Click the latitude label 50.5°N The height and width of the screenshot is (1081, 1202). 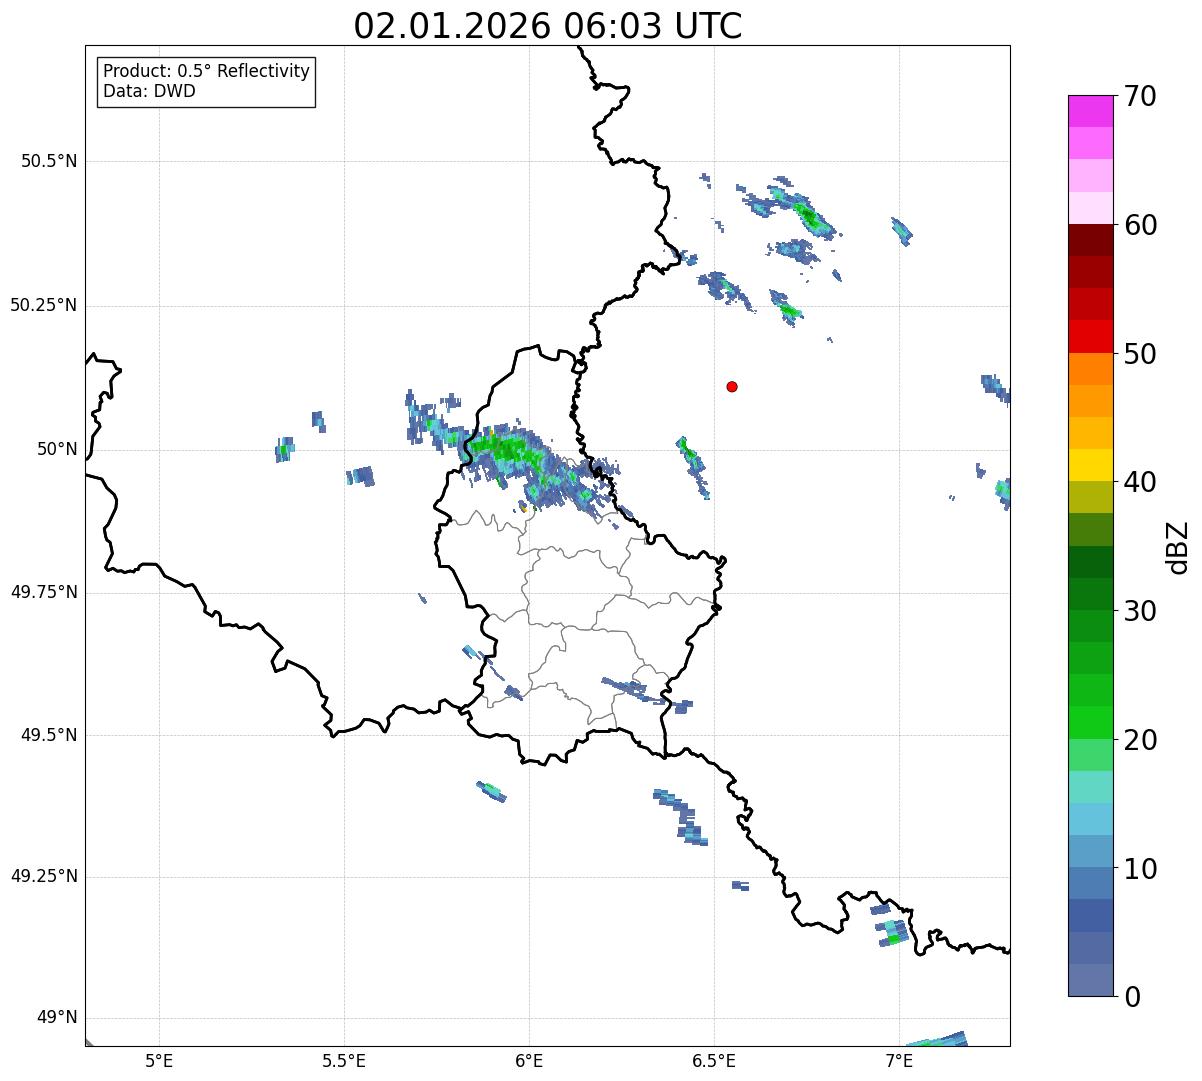(48, 161)
